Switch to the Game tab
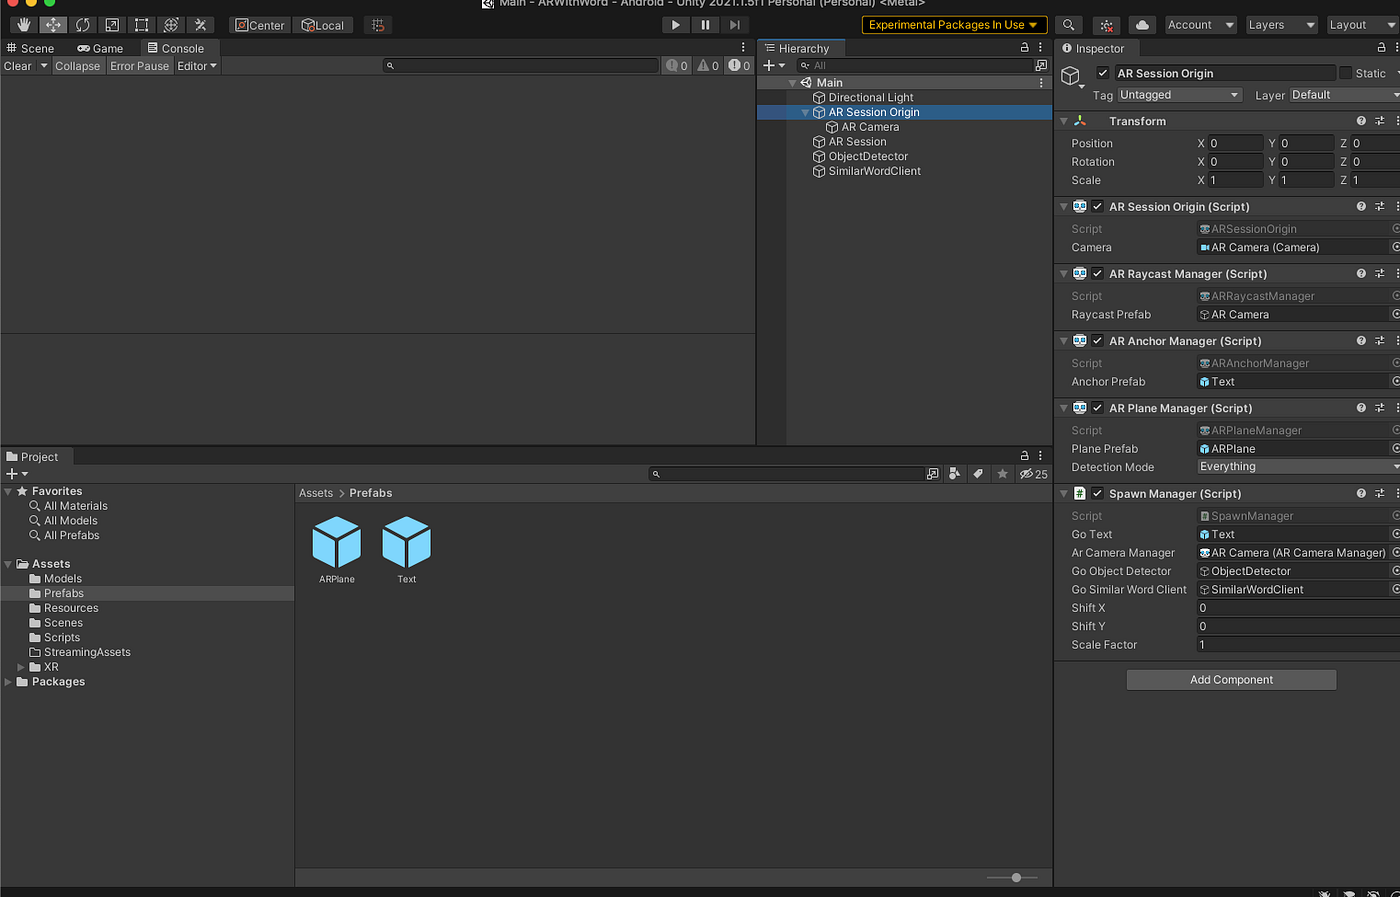1400x897 pixels. 101,48
